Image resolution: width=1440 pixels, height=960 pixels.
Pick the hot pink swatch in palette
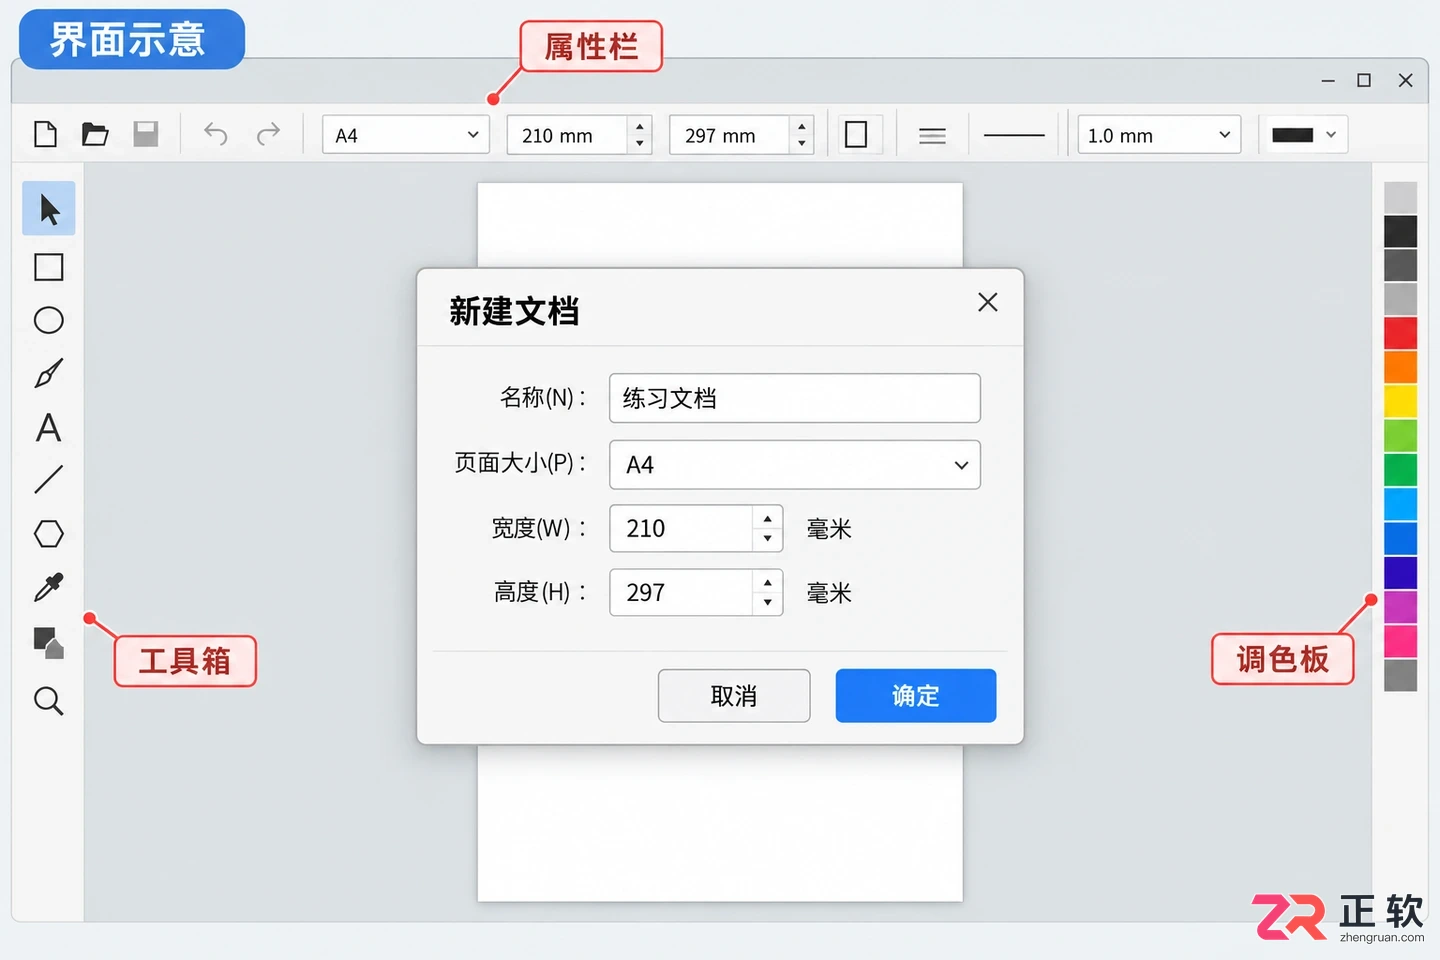(x=1400, y=641)
